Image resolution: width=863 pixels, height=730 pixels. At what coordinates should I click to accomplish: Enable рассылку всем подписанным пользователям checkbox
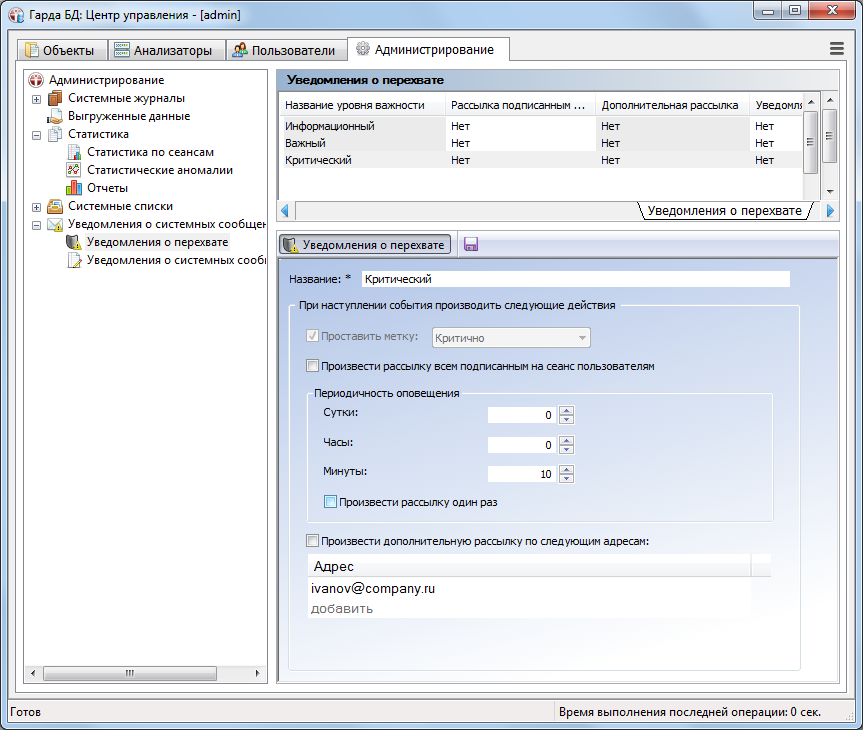coord(312,366)
